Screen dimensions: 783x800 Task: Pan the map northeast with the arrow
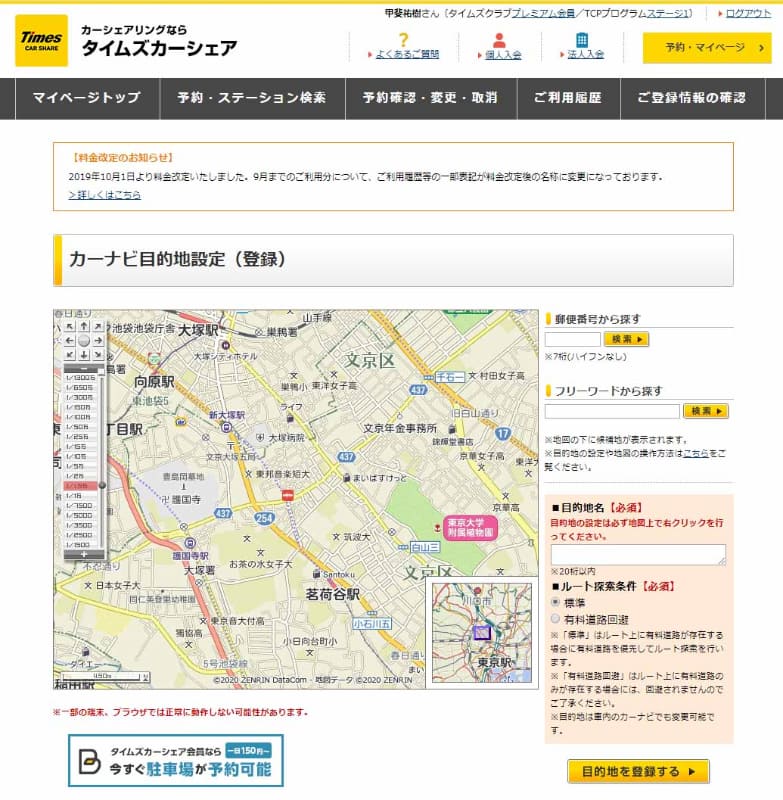98,327
